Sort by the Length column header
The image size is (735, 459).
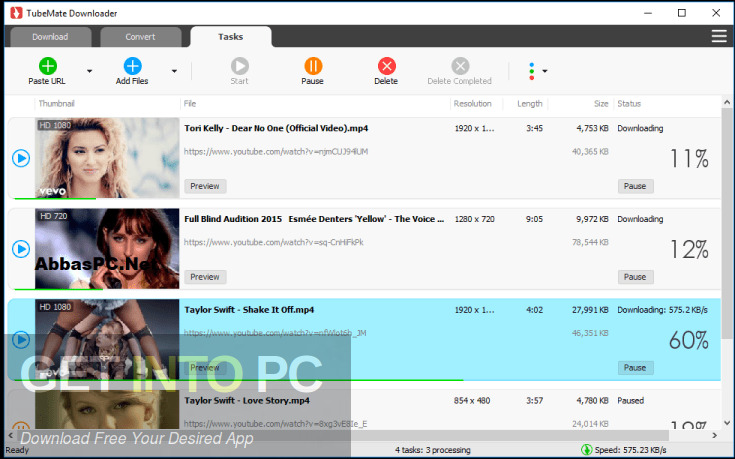530,104
